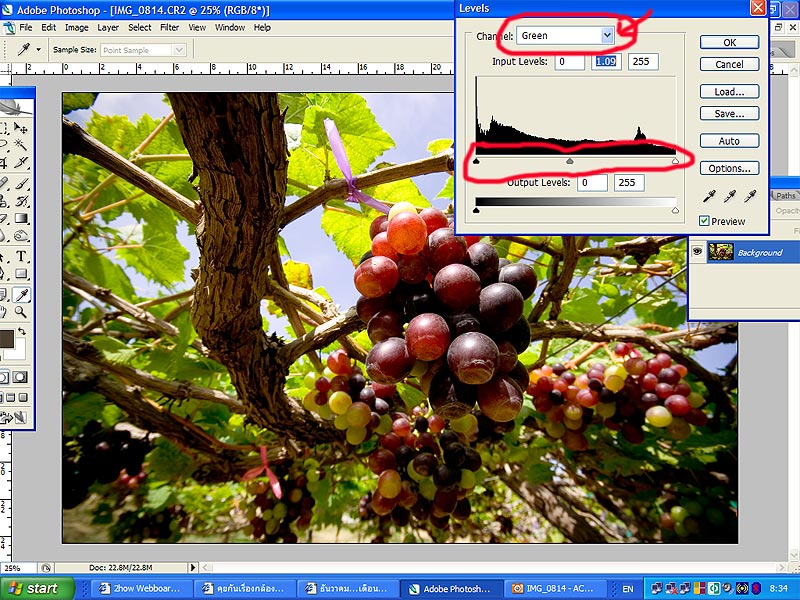This screenshot has height=600, width=800.
Task: Select the Eyedropper tool in the toolbox
Action: click(22, 294)
